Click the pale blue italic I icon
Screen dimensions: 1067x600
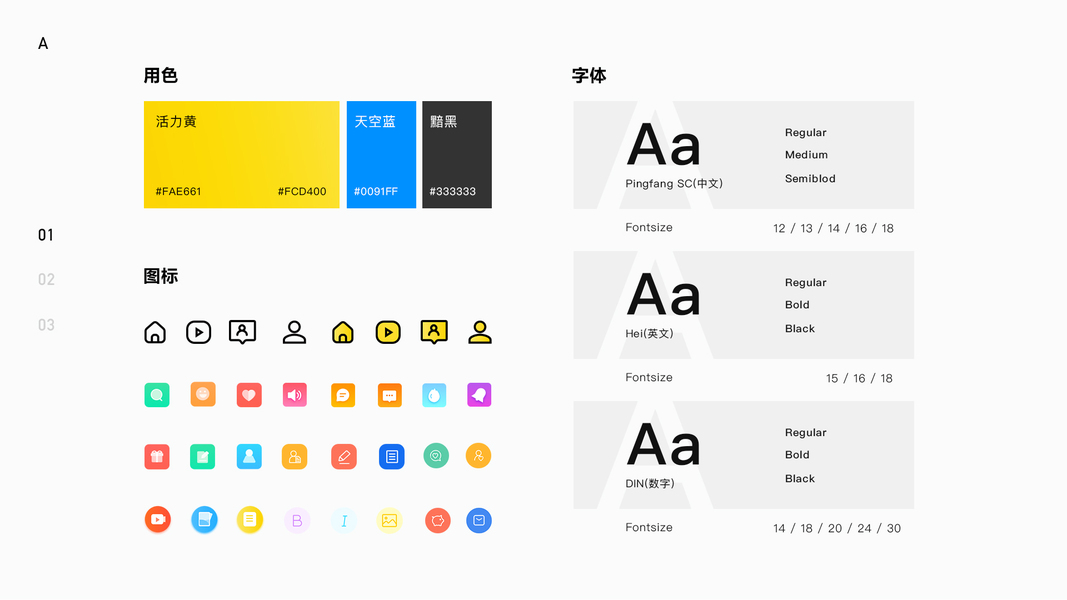tap(344, 520)
